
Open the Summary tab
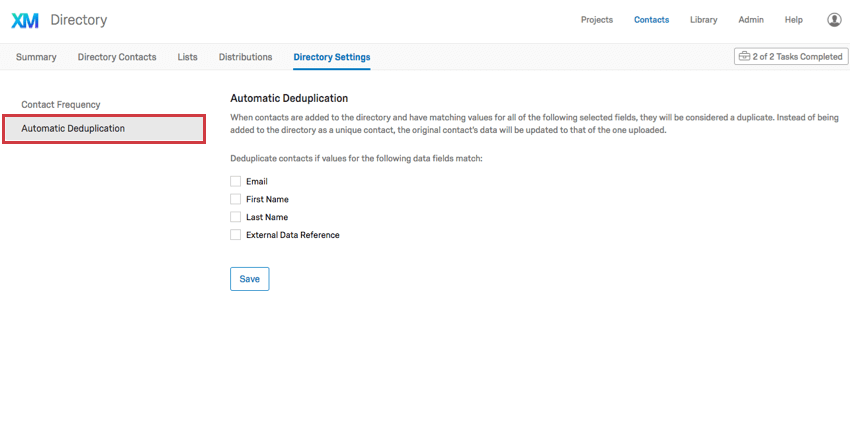tap(36, 57)
